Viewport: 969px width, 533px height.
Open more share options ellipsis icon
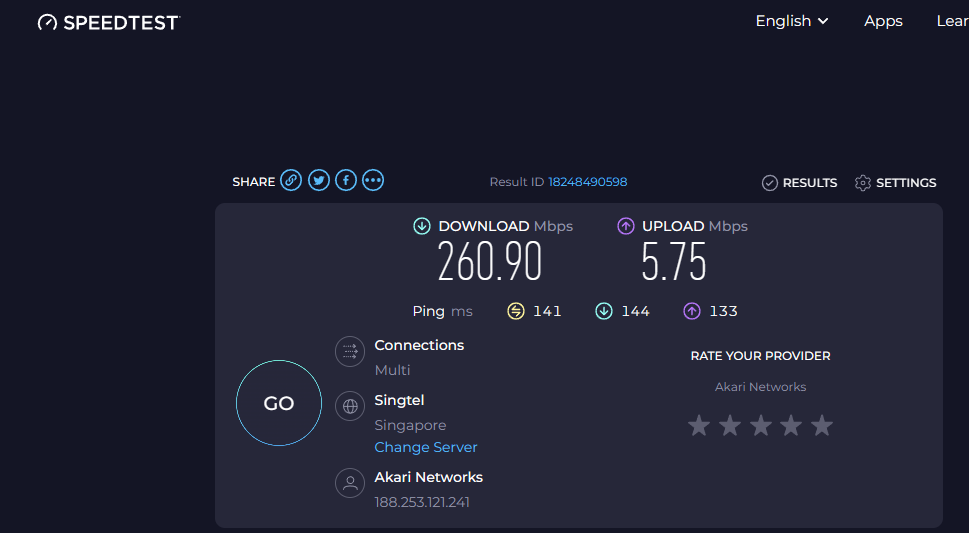point(373,181)
